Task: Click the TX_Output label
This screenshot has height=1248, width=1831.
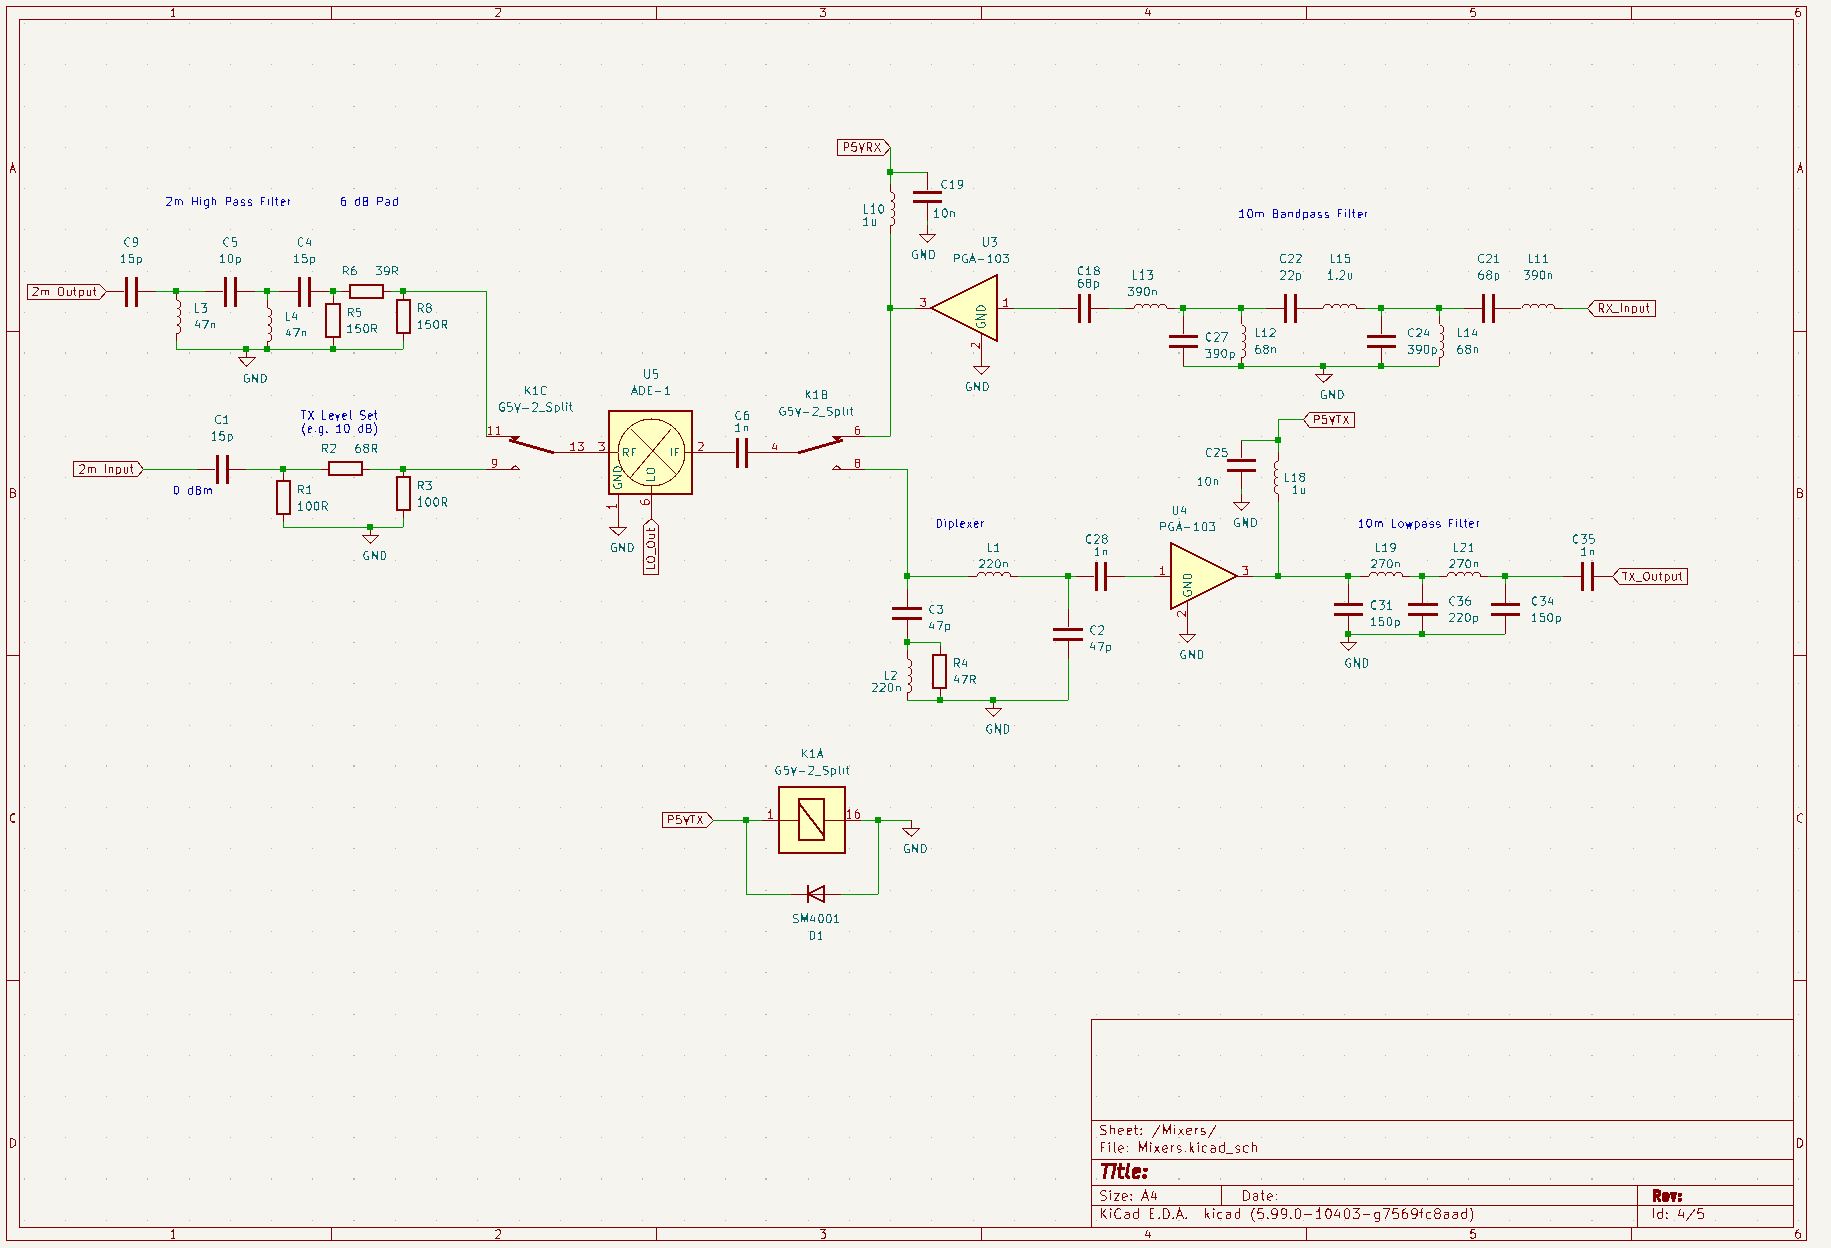Action: coord(1651,576)
